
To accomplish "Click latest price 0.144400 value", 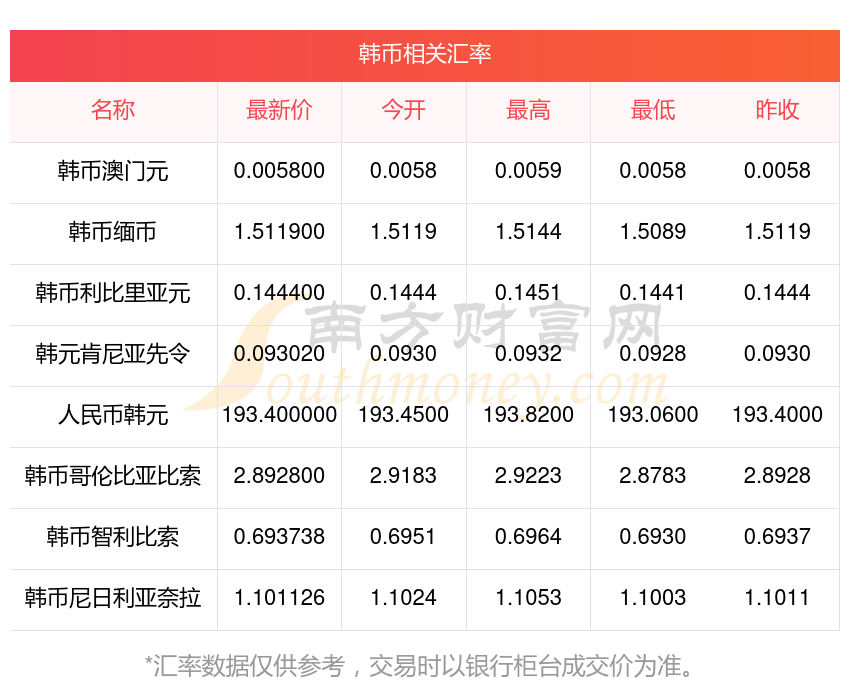I will 279,293.
